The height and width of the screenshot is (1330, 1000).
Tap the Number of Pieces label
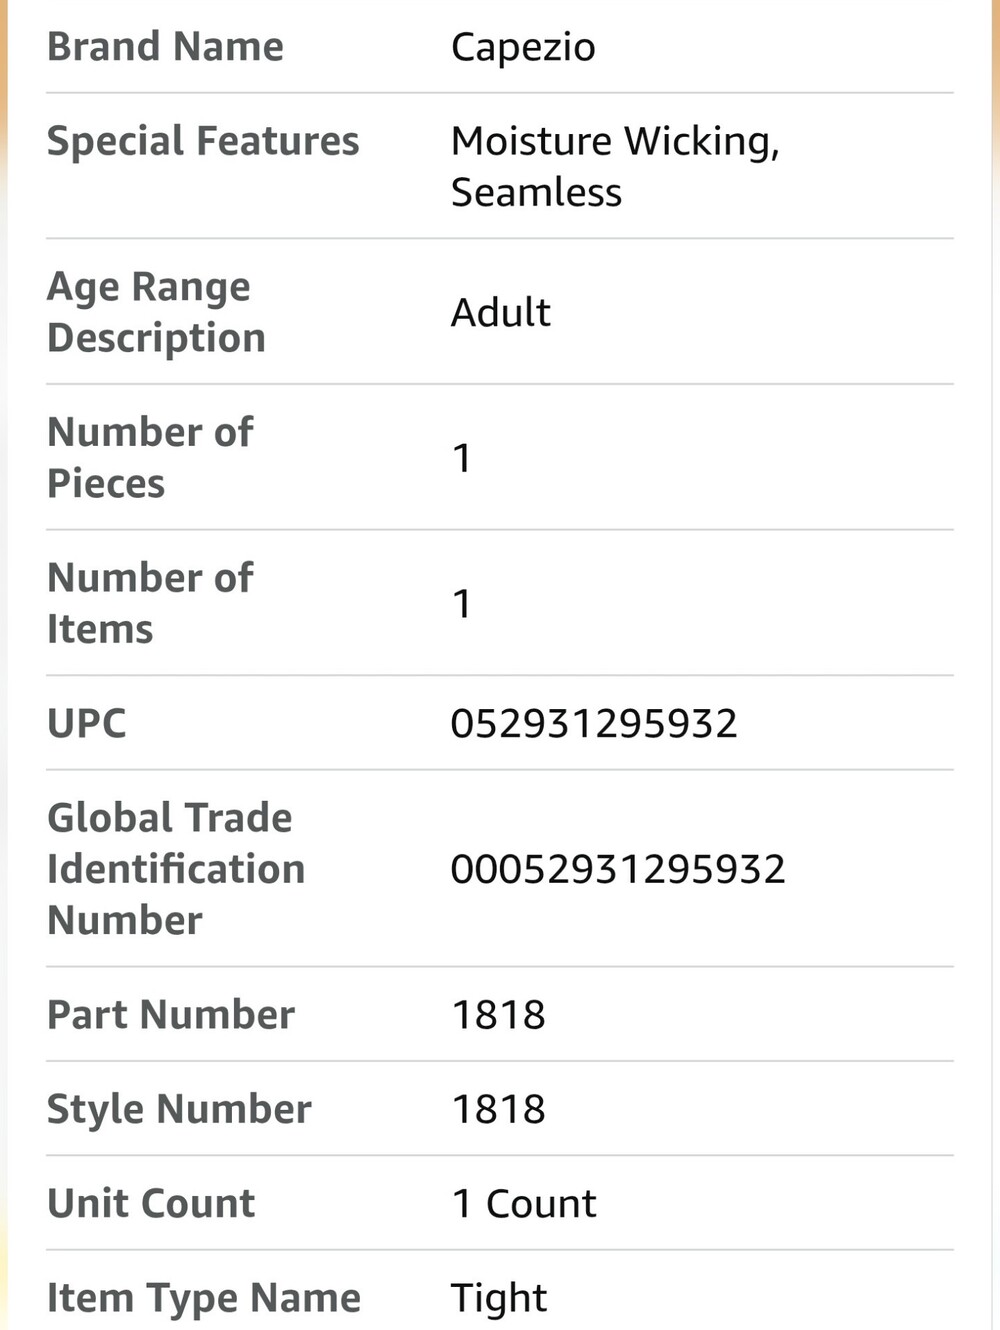(150, 457)
